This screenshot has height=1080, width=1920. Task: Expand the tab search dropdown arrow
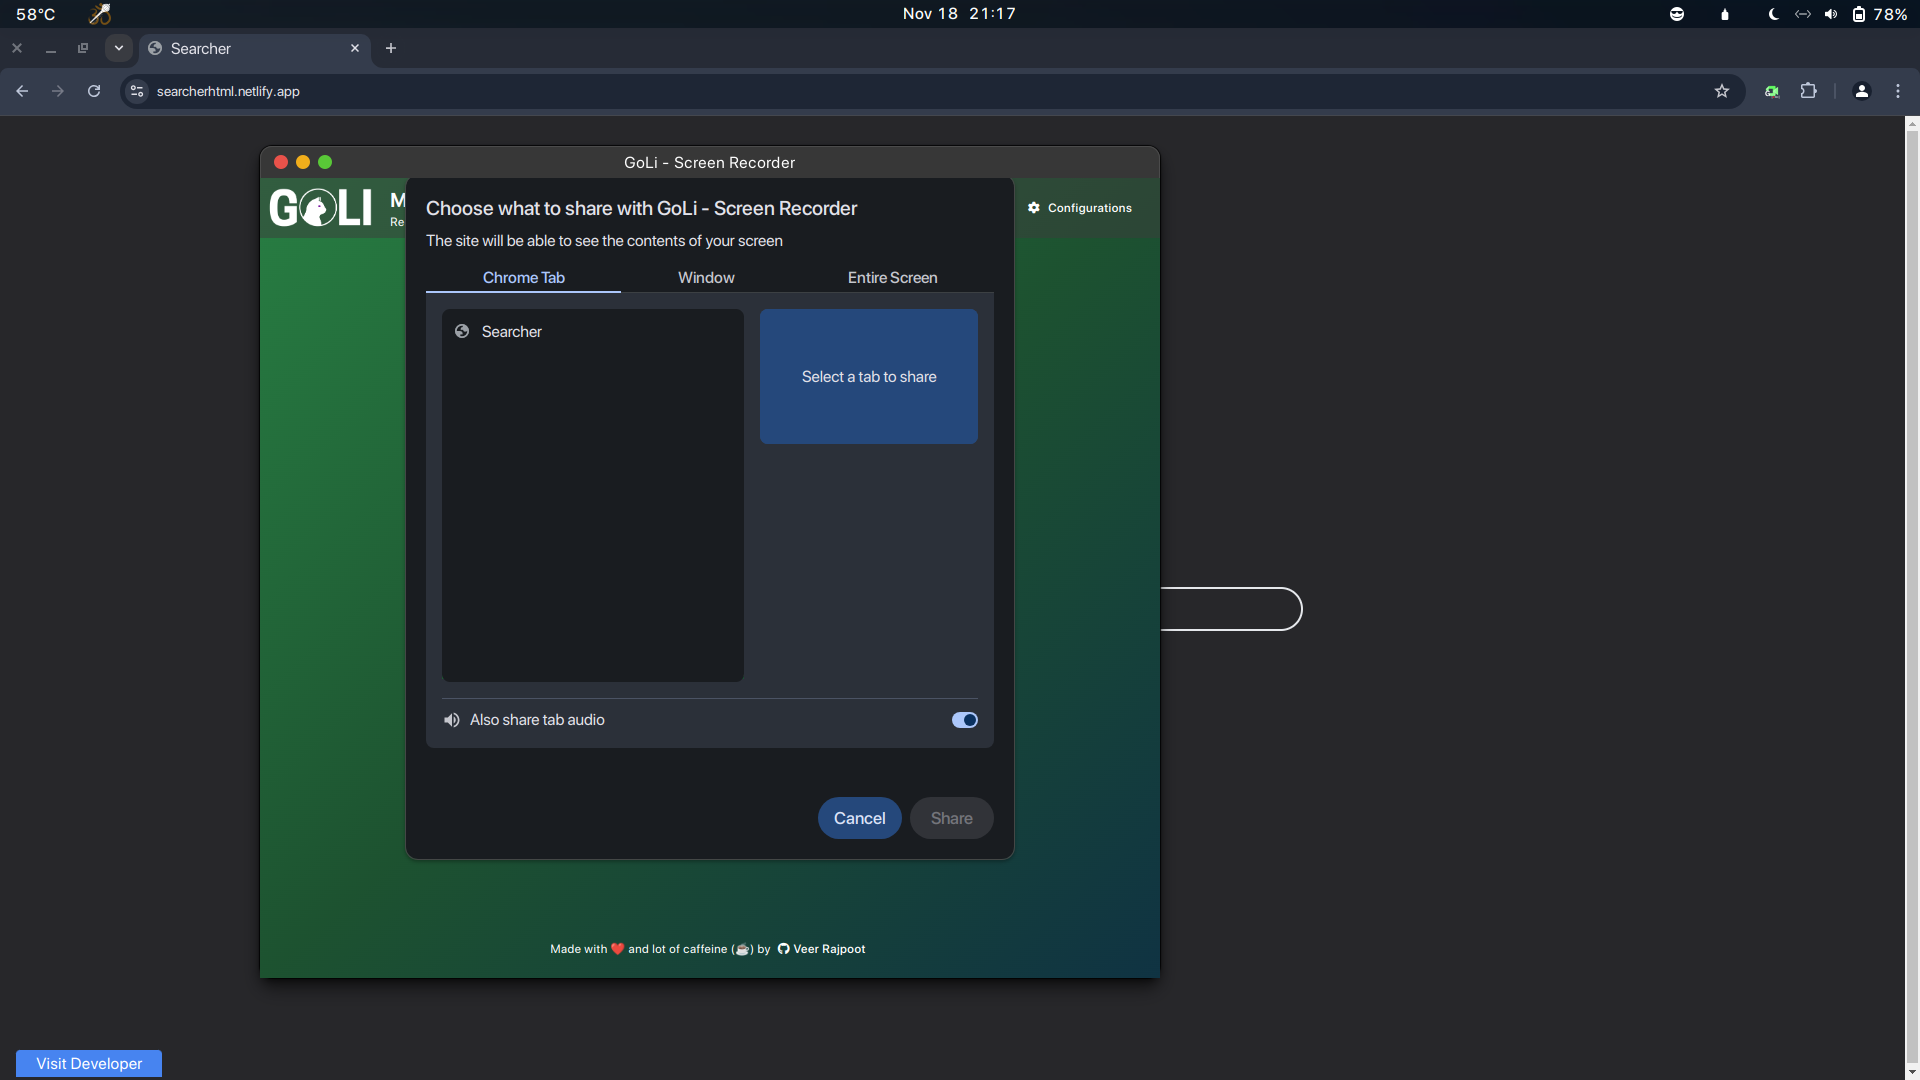pyautogui.click(x=119, y=48)
